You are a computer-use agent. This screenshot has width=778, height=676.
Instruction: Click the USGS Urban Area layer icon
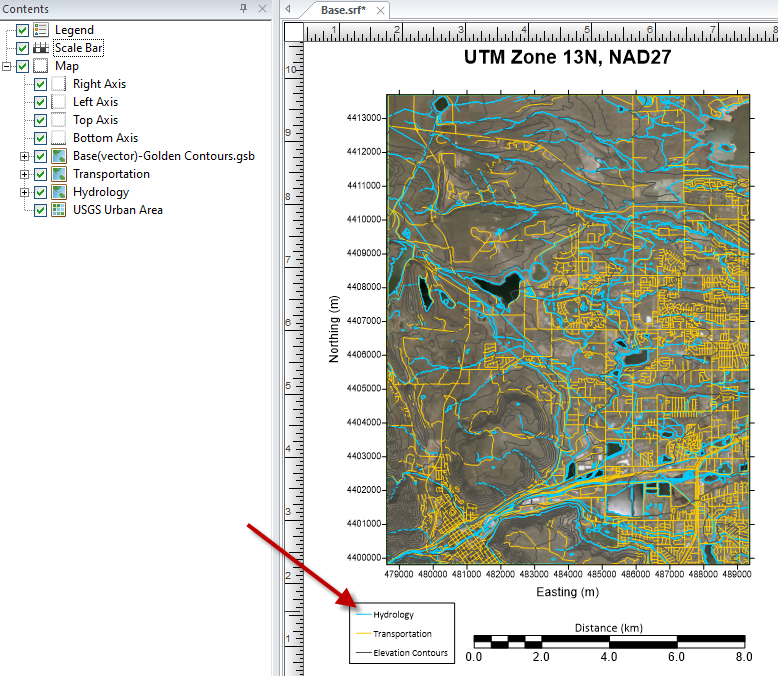point(59,210)
